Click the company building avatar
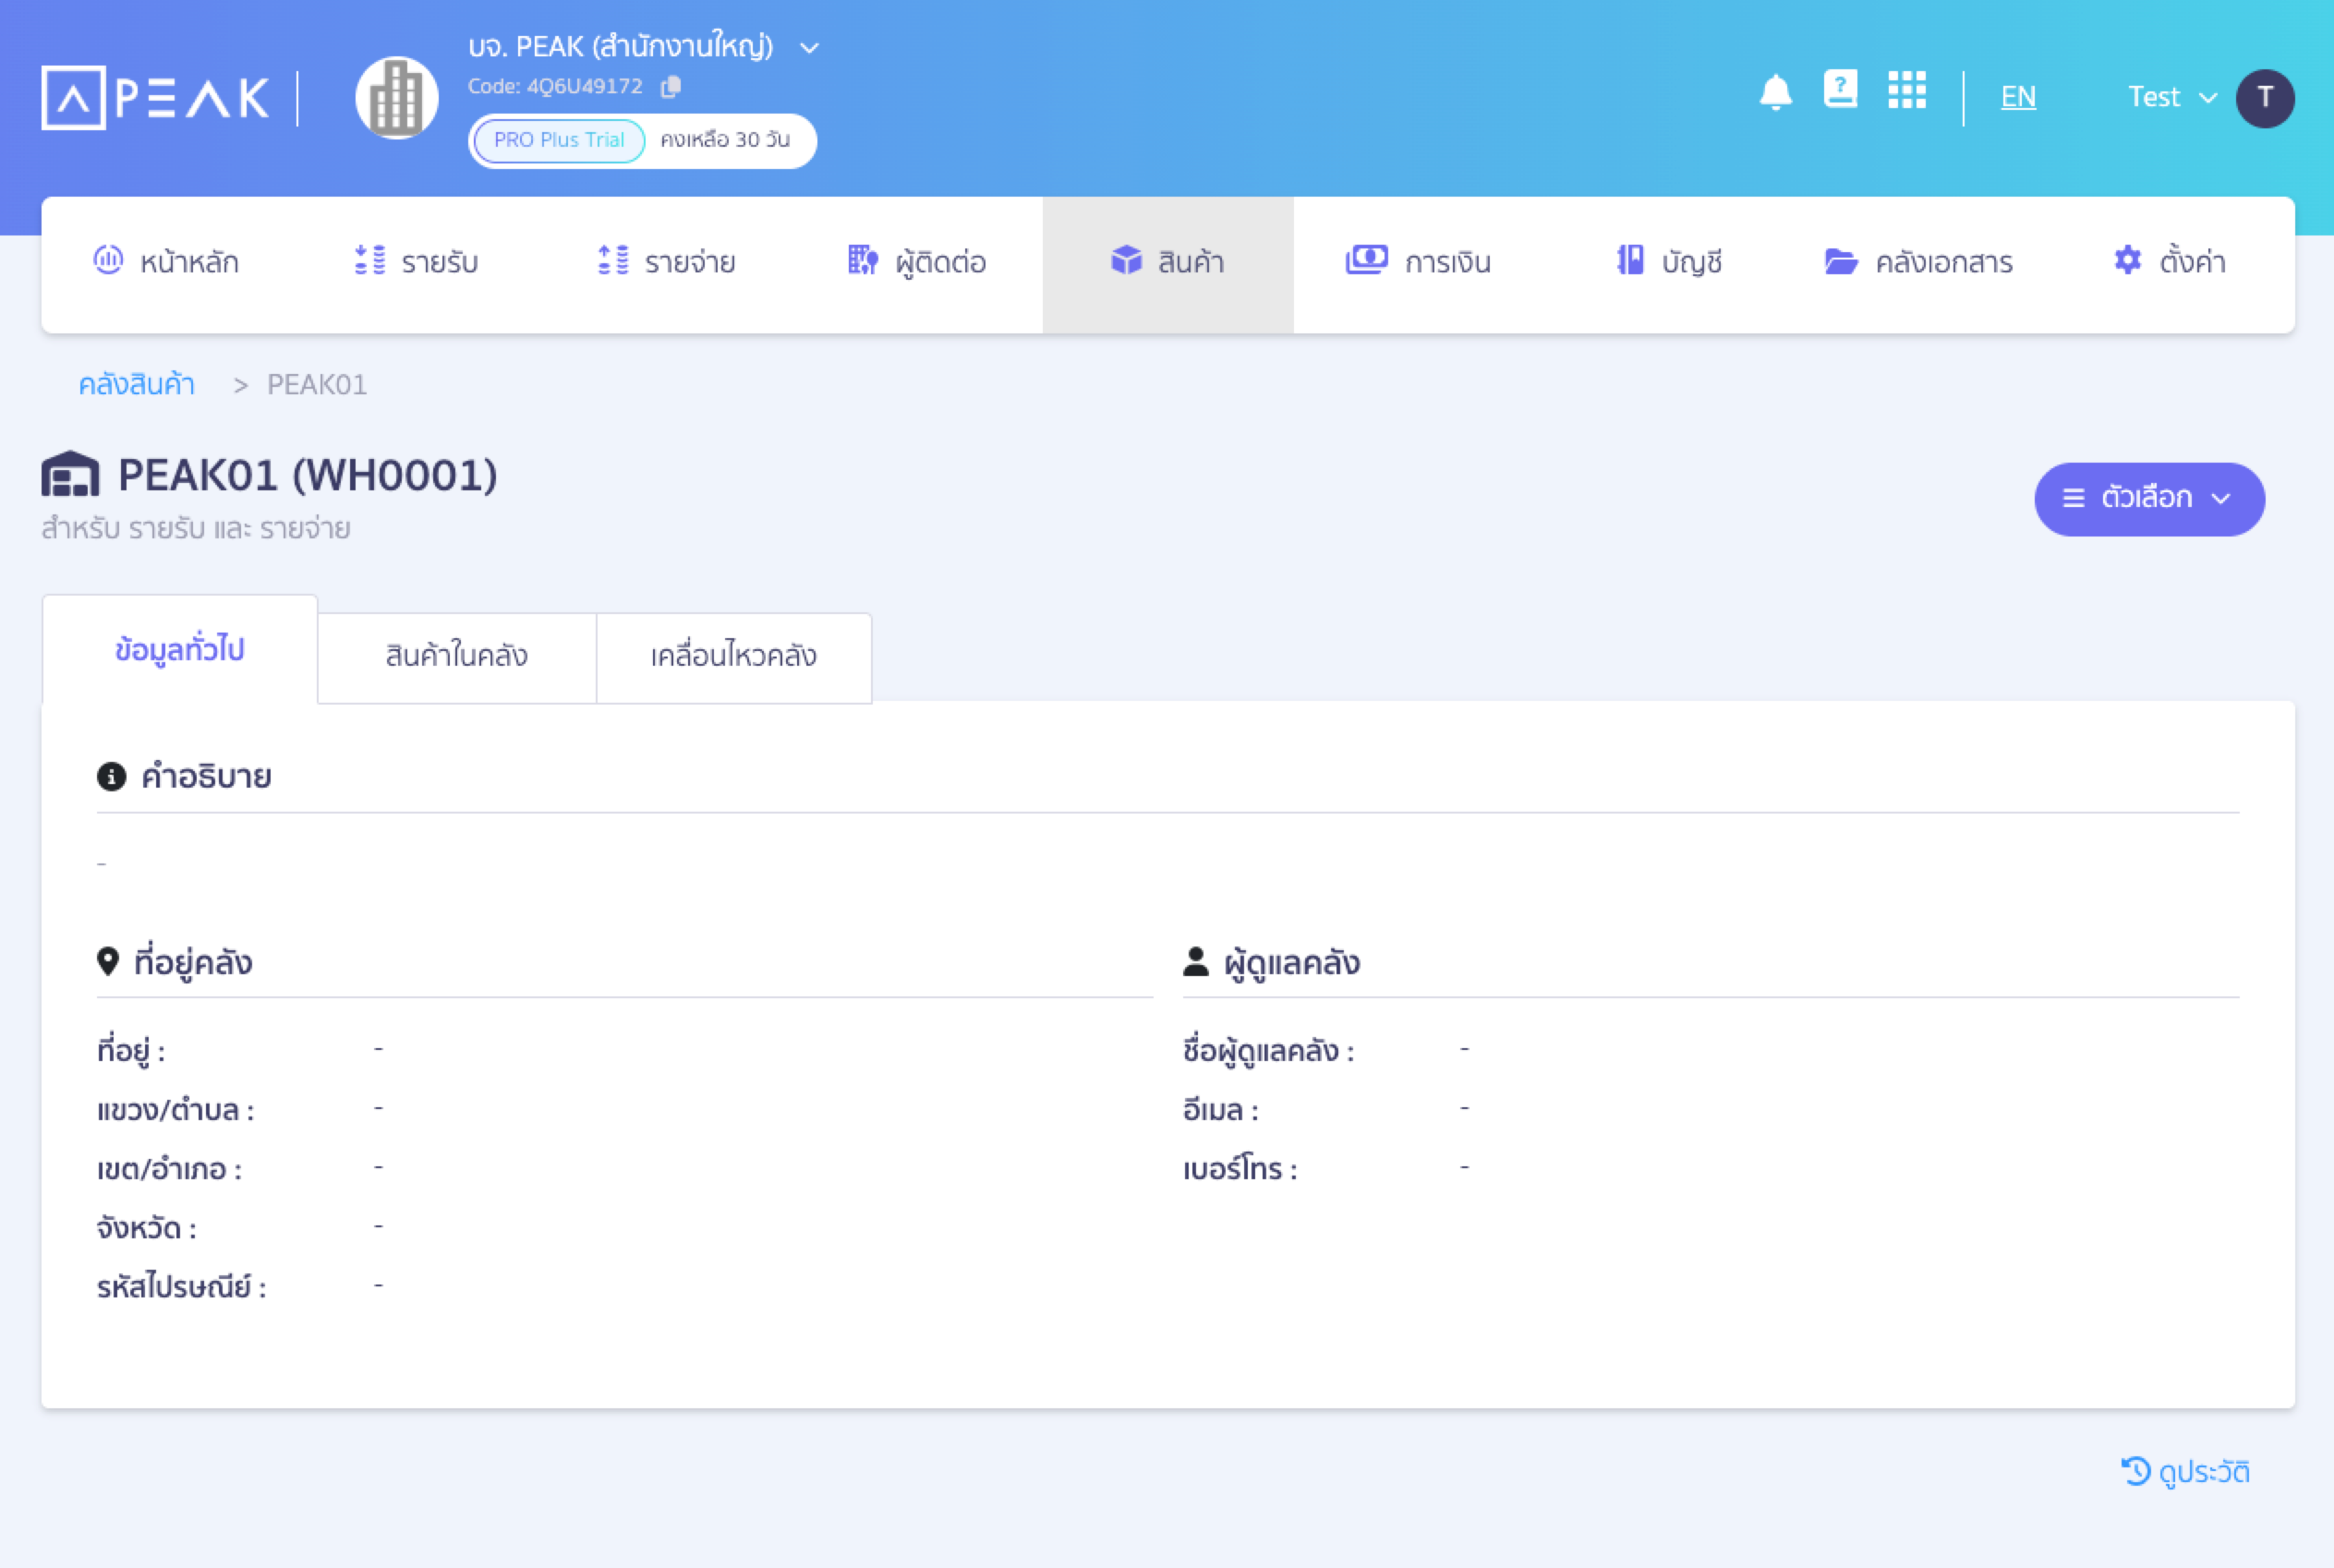The image size is (2334, 1568). [x=397, y=98]
